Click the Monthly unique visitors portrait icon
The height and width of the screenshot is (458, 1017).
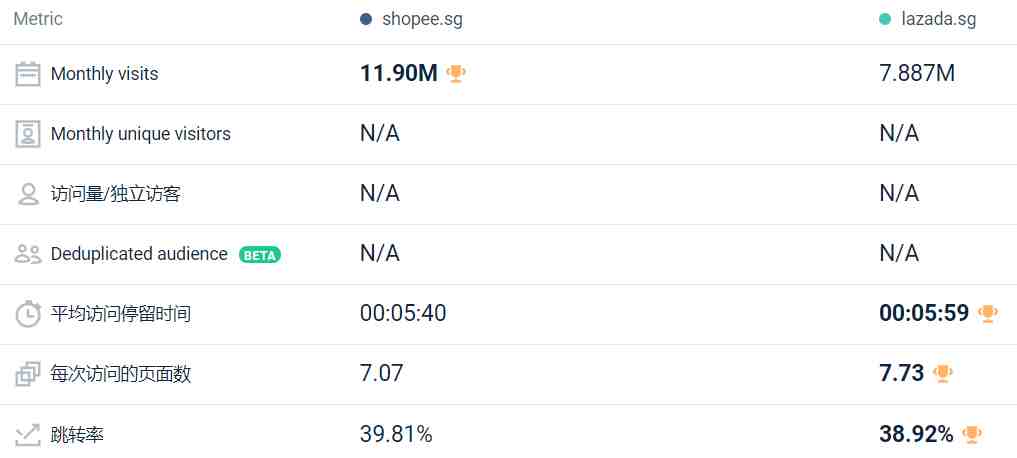(x=28, y=134)
